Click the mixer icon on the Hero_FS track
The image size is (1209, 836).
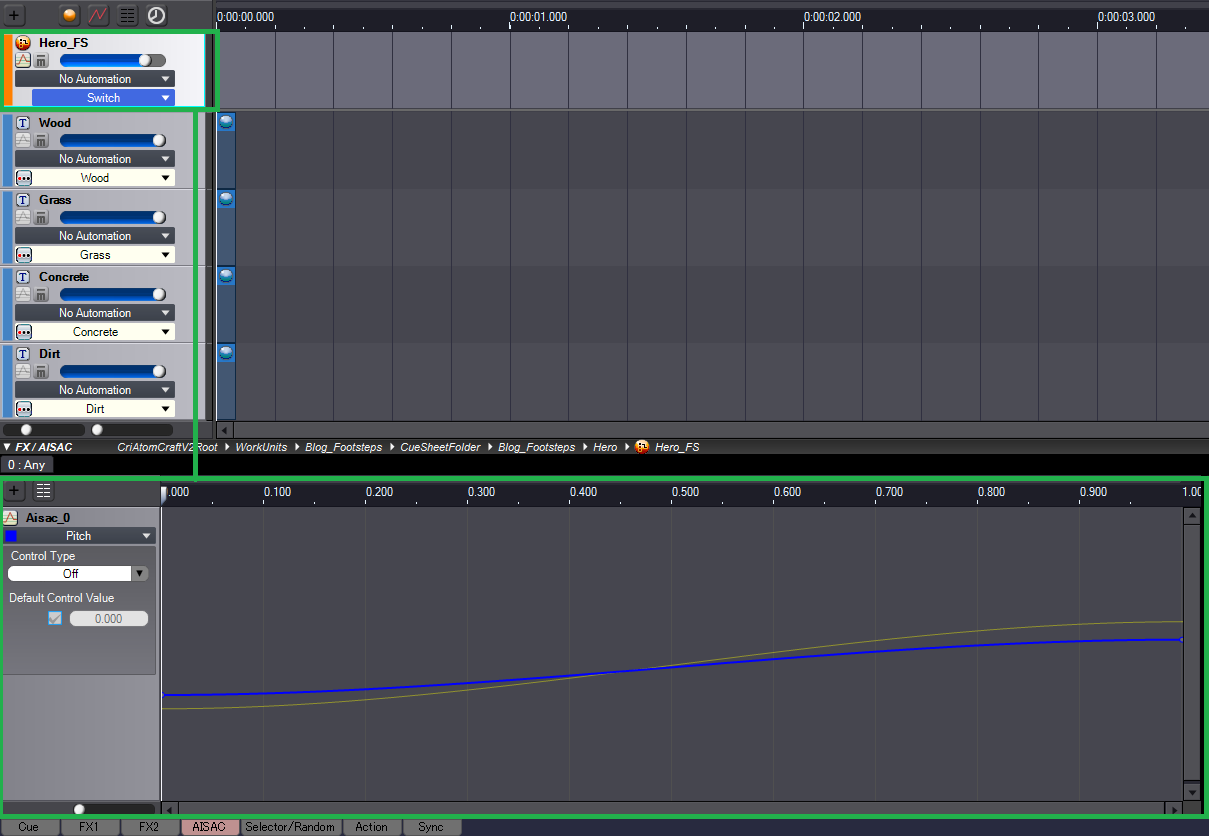41,61
